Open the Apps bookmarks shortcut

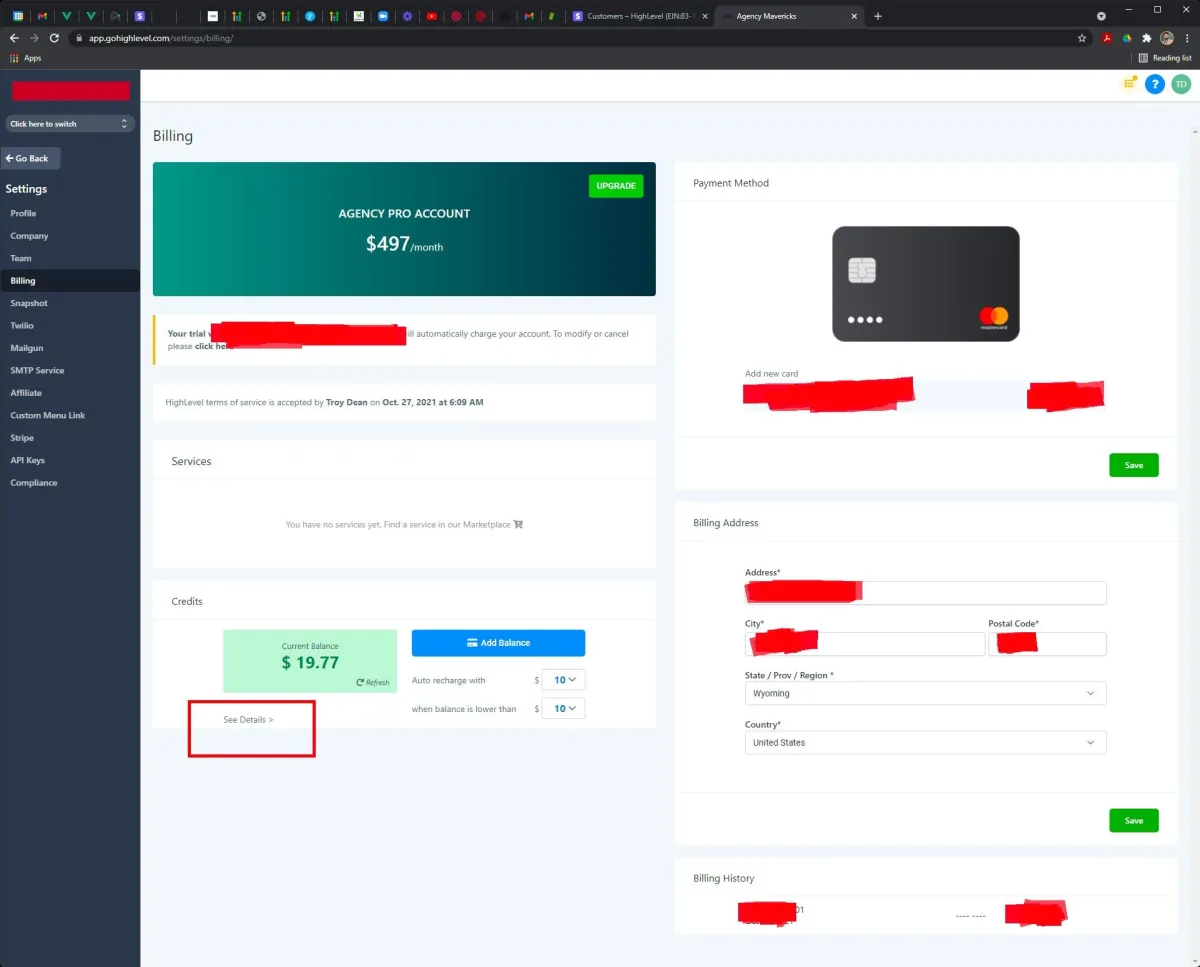point(25,58)
